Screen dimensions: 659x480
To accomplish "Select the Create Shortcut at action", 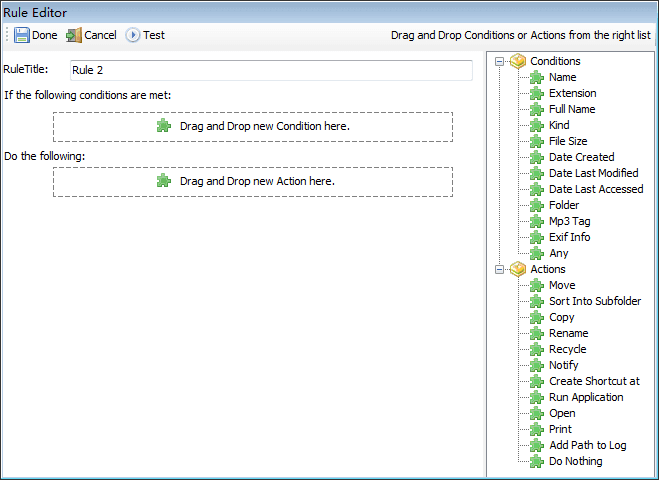I will (x=594, y=381).
